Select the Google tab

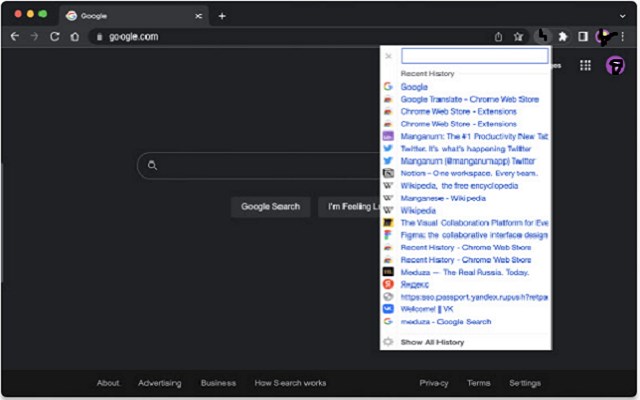134,16
